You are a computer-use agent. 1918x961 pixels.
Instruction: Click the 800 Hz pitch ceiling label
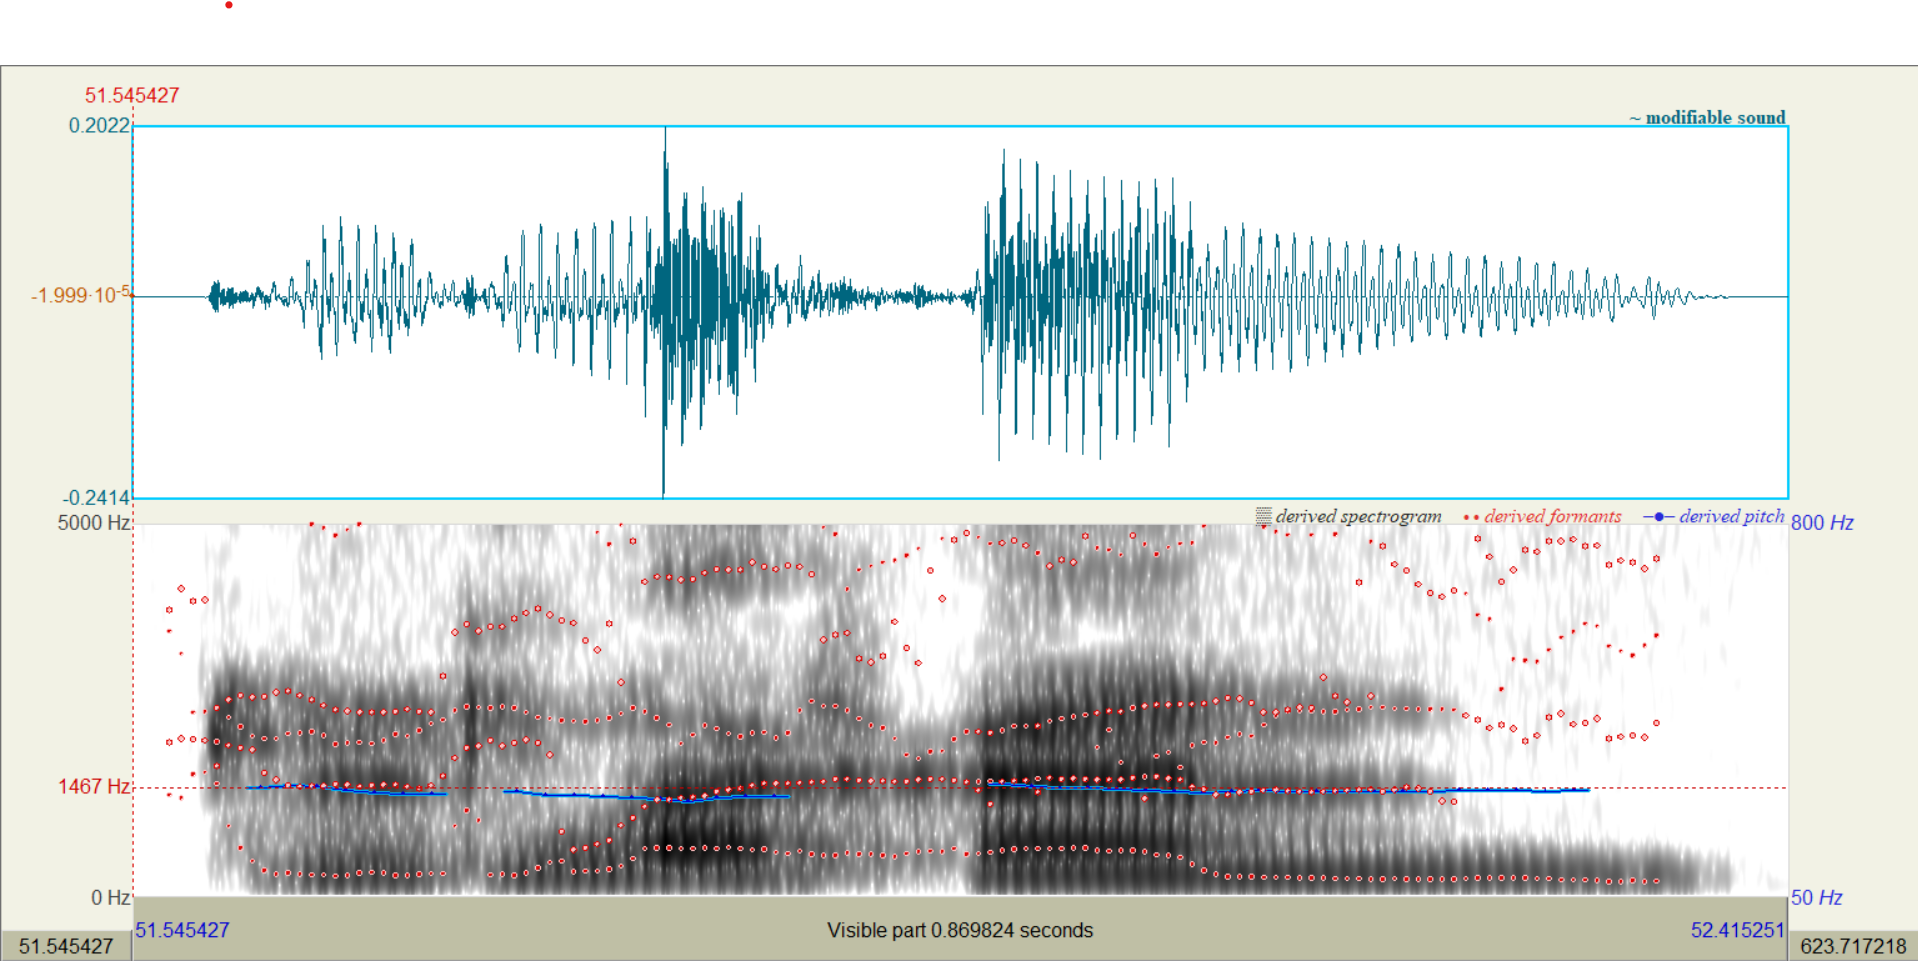tap(1822, 523)
